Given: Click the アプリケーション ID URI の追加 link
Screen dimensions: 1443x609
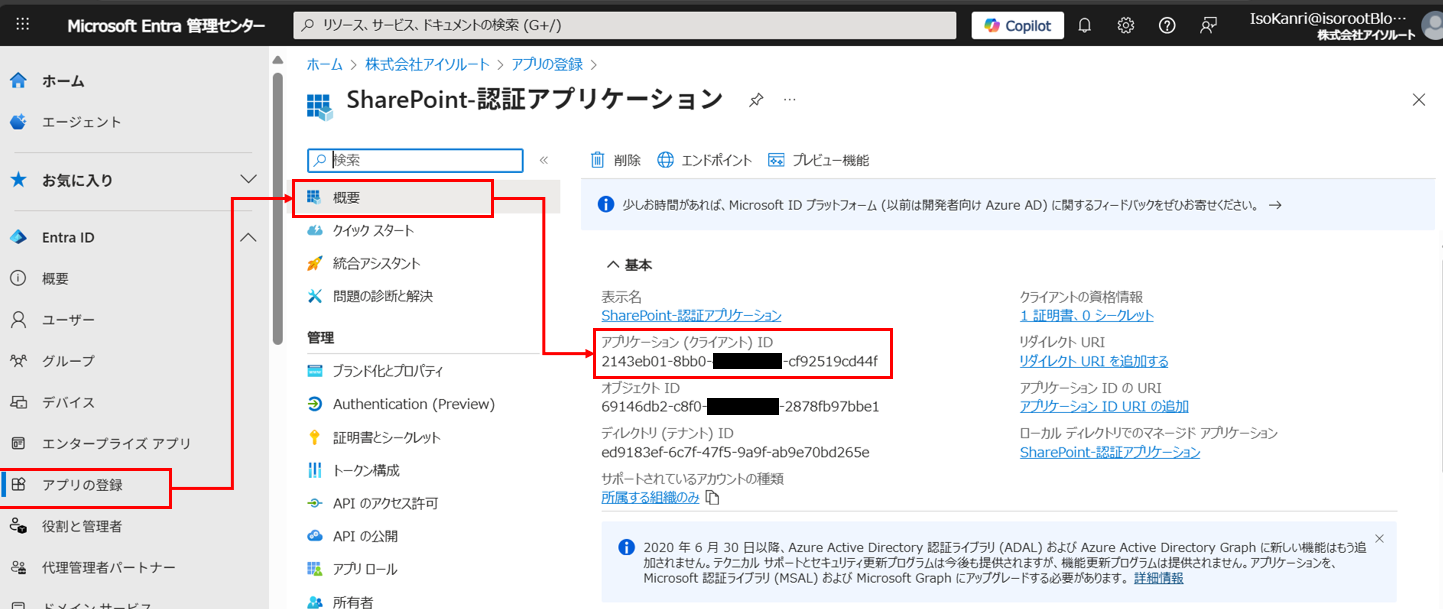Looking at the screenshot, I should pyautogui.click(x=1104, y=406).
